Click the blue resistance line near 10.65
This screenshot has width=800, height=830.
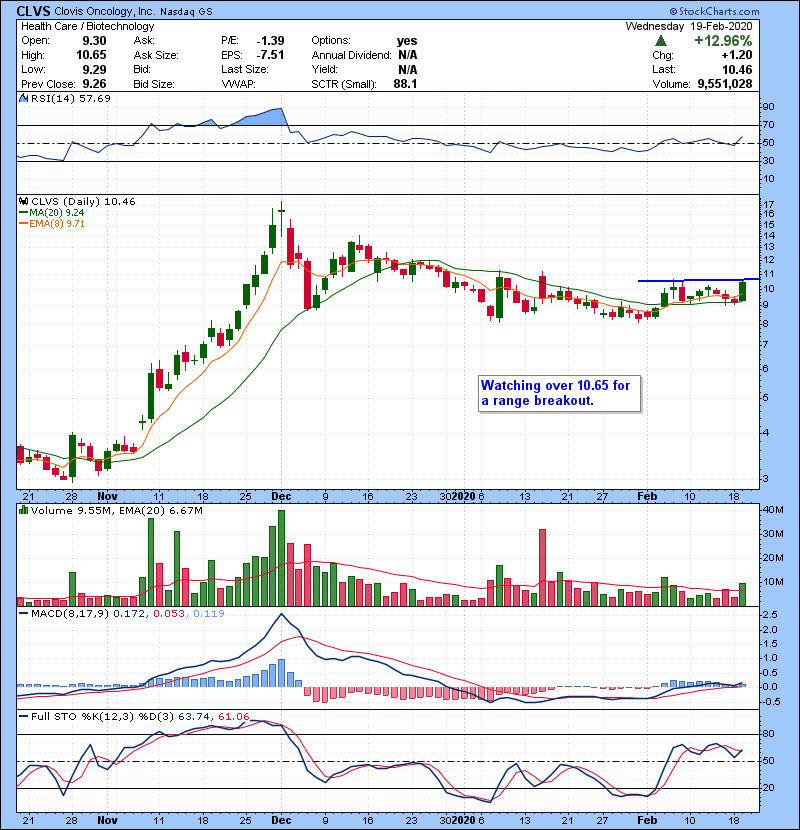698,279
